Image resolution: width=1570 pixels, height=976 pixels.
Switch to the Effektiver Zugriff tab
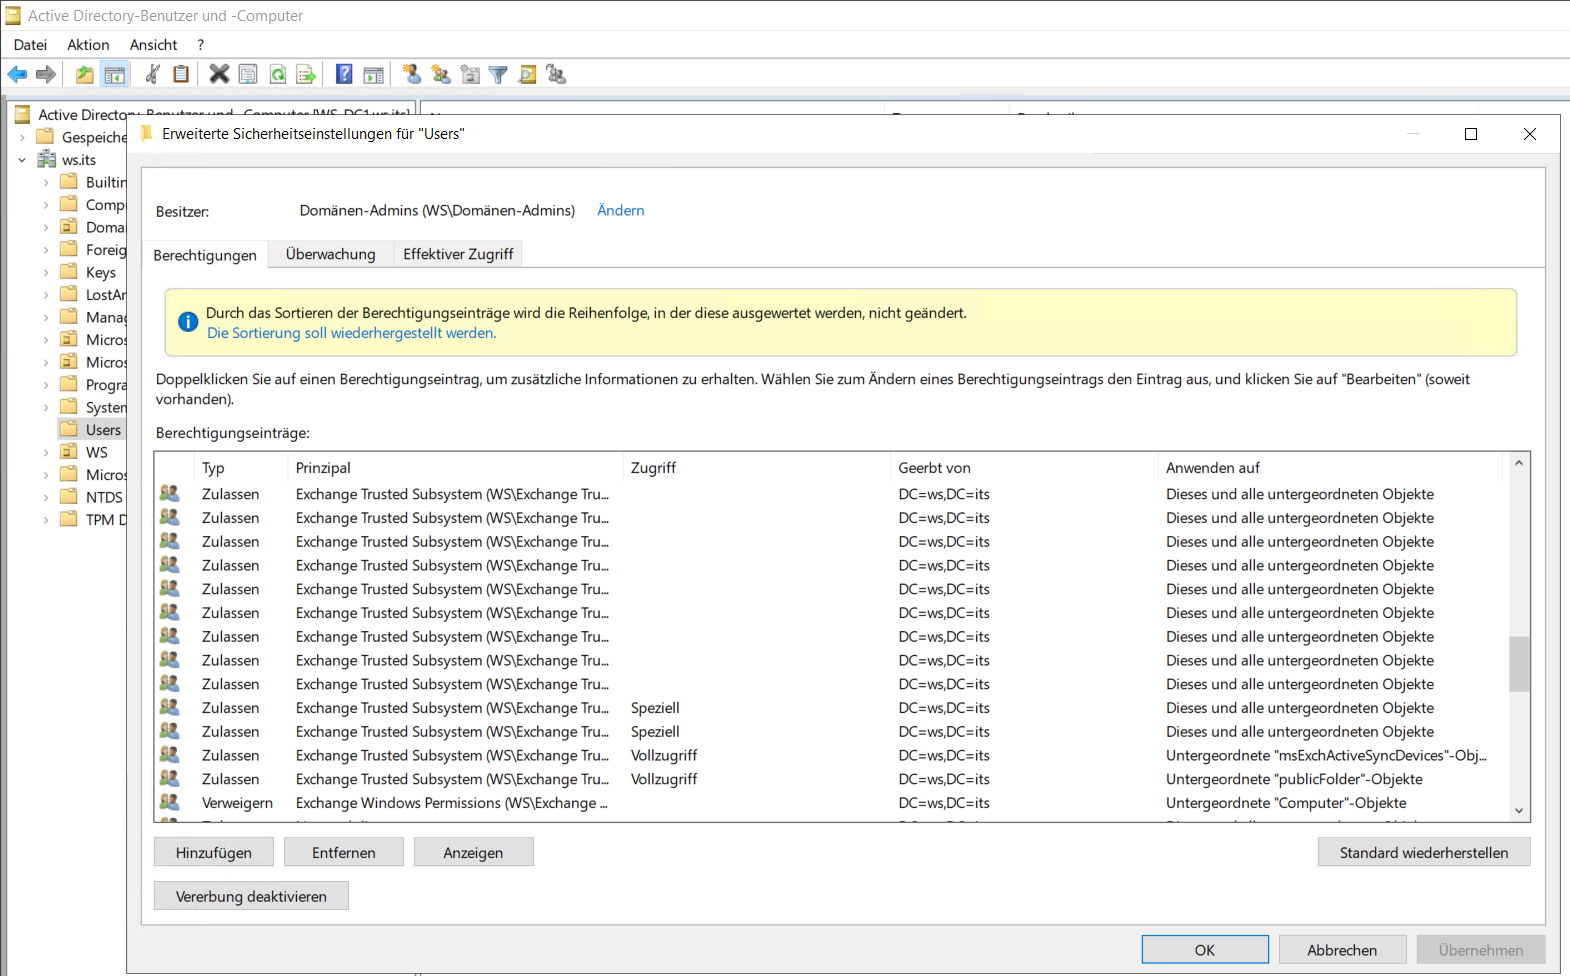(458, 254)
